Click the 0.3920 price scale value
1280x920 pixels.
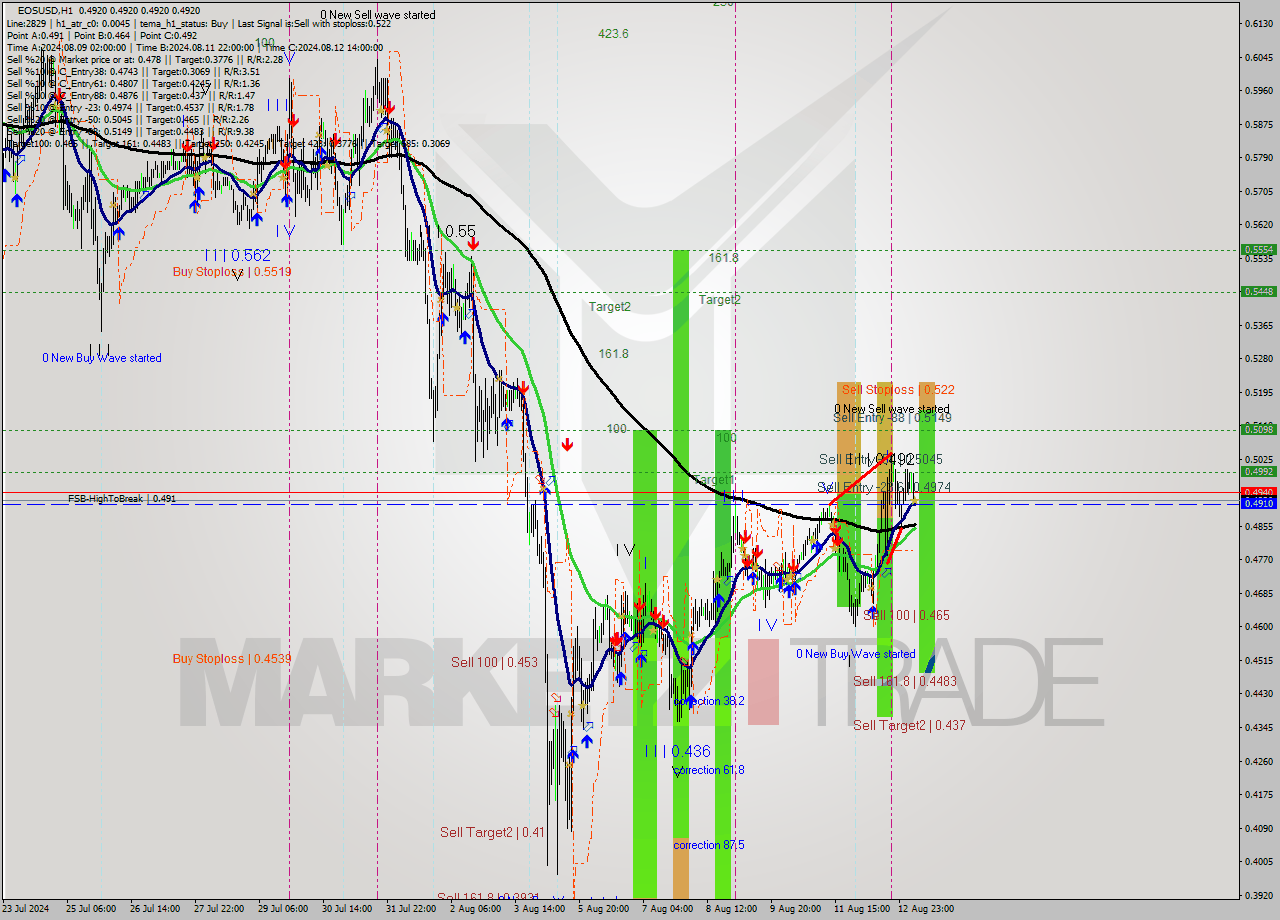pos(1258,895)
